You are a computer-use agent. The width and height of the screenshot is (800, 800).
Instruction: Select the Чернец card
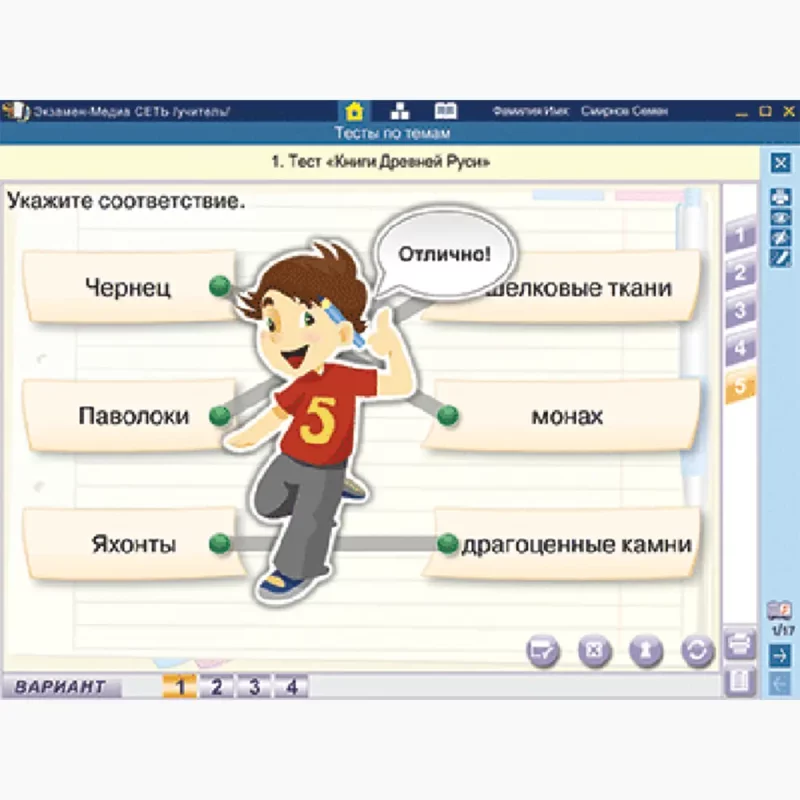click(131, 287)
